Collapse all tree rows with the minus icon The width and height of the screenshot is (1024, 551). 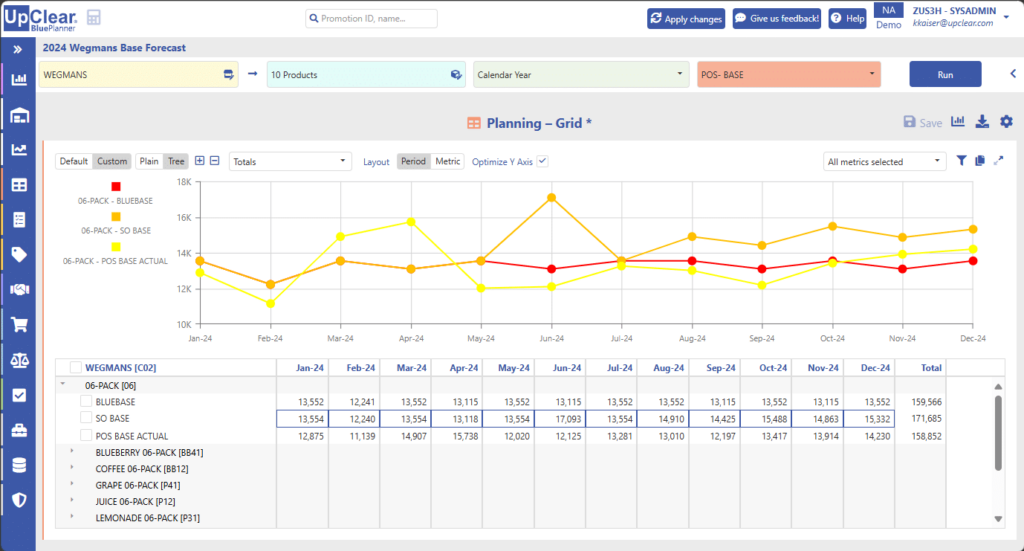[x=214, y=161]
